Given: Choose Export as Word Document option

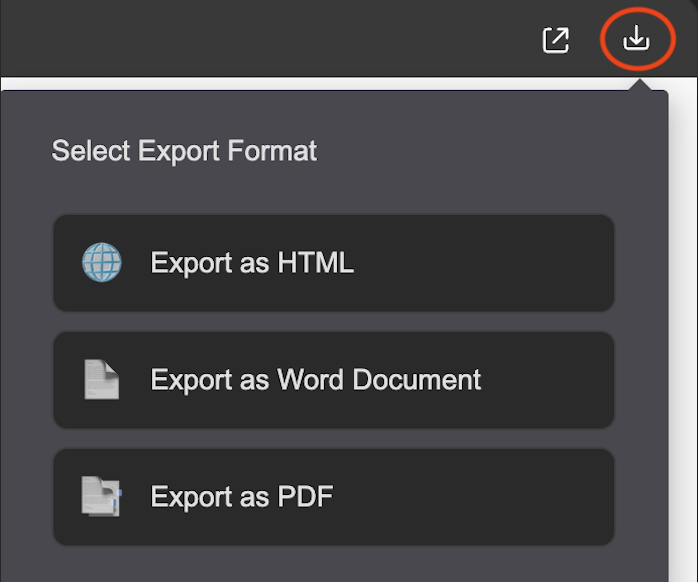Looking at the screenshot, I should coord(334,380).
